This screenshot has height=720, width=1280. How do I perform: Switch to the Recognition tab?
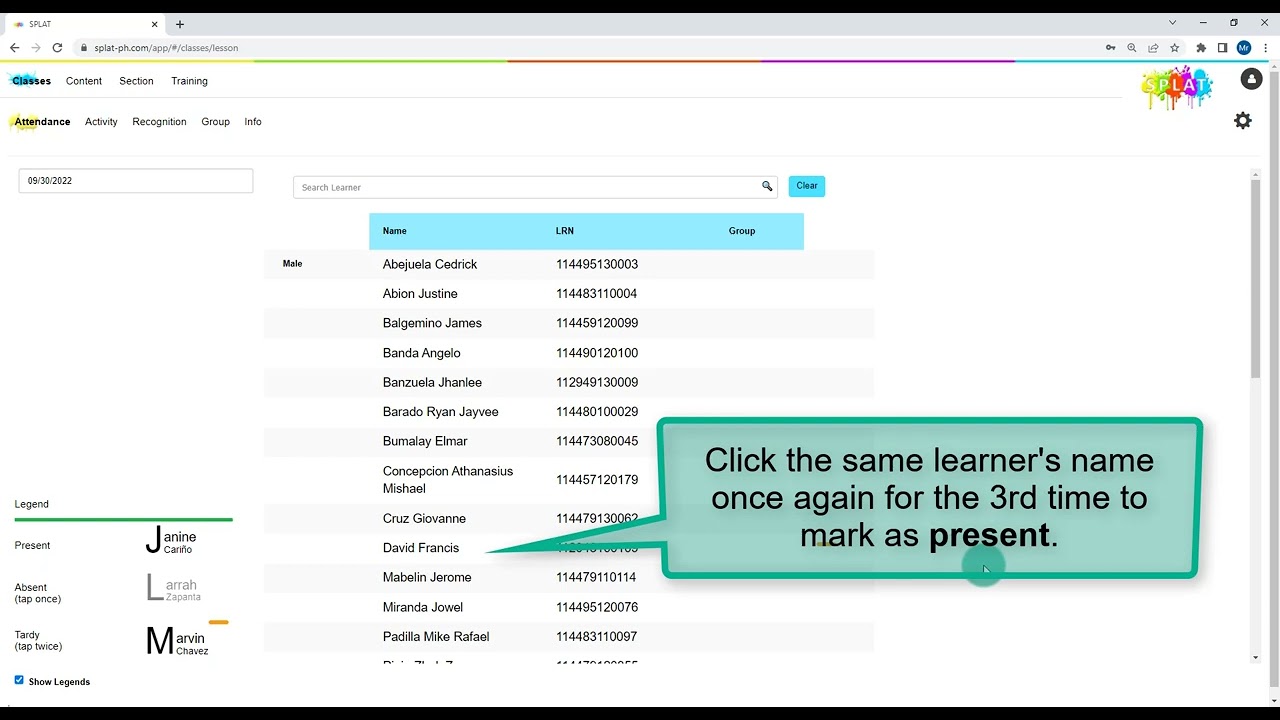159,122
